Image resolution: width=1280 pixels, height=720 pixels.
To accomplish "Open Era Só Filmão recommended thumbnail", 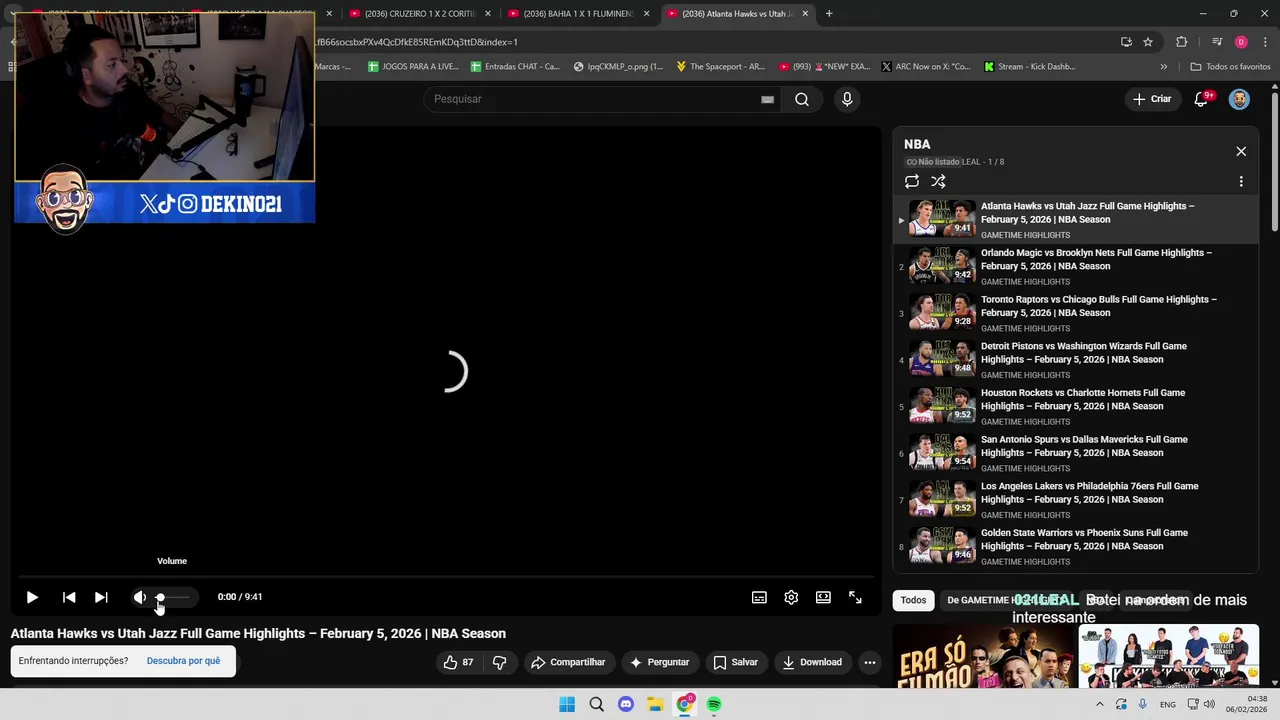I will [982, 657].
